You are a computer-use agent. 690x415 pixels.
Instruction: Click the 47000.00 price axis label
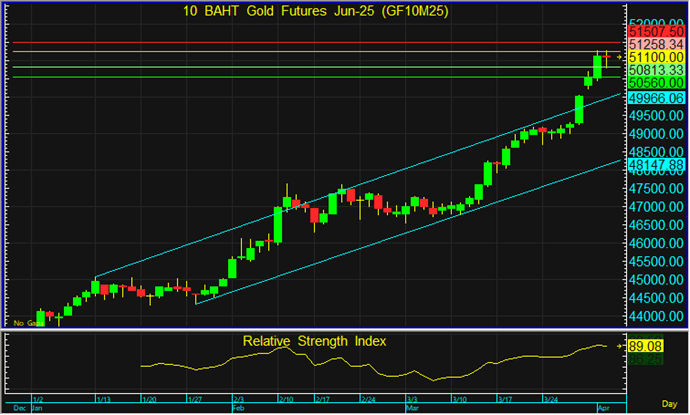coord(656,207)
